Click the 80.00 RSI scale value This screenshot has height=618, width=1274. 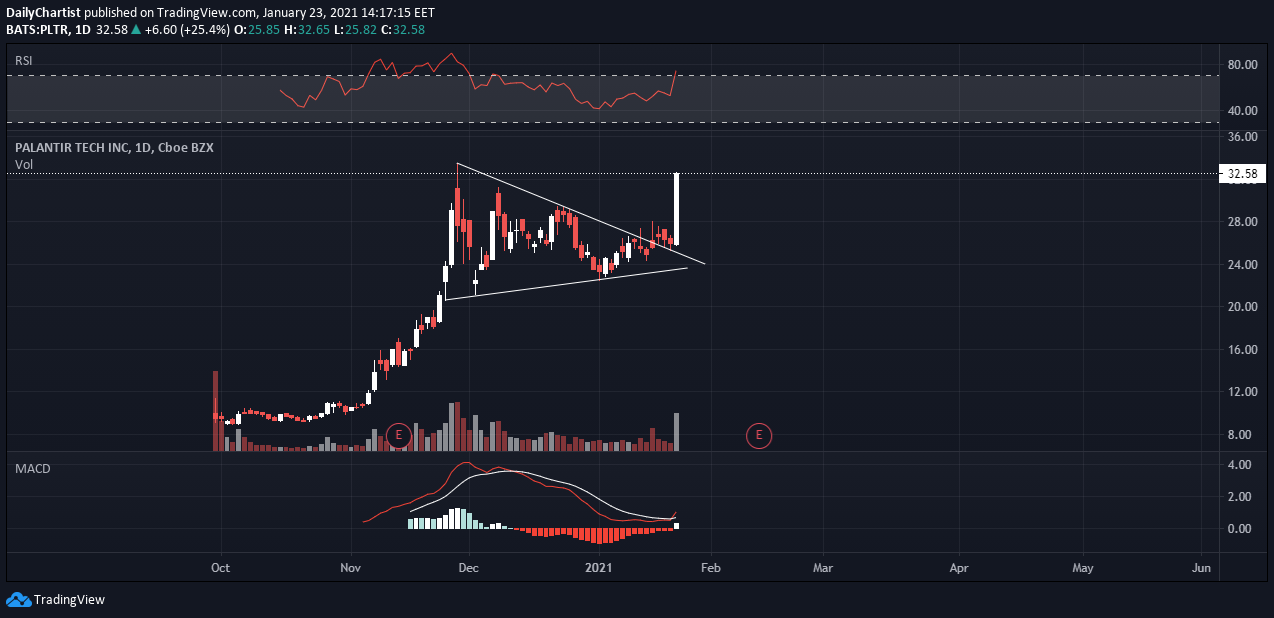coord(1242,65)
